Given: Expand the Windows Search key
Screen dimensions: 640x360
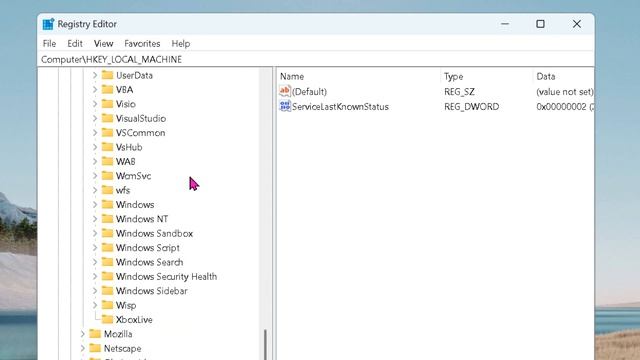Looking at the screenshot, I should pyautogui.click(x=95, y=262).
